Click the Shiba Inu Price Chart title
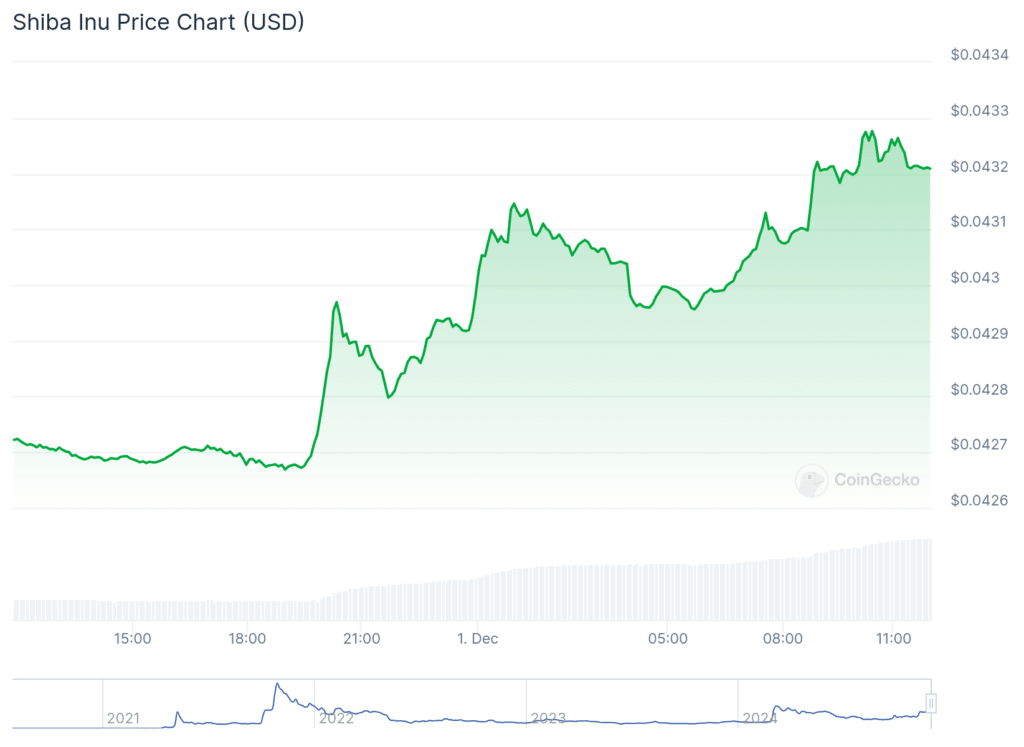This screenshot has height=747, width=1024. 158,22
